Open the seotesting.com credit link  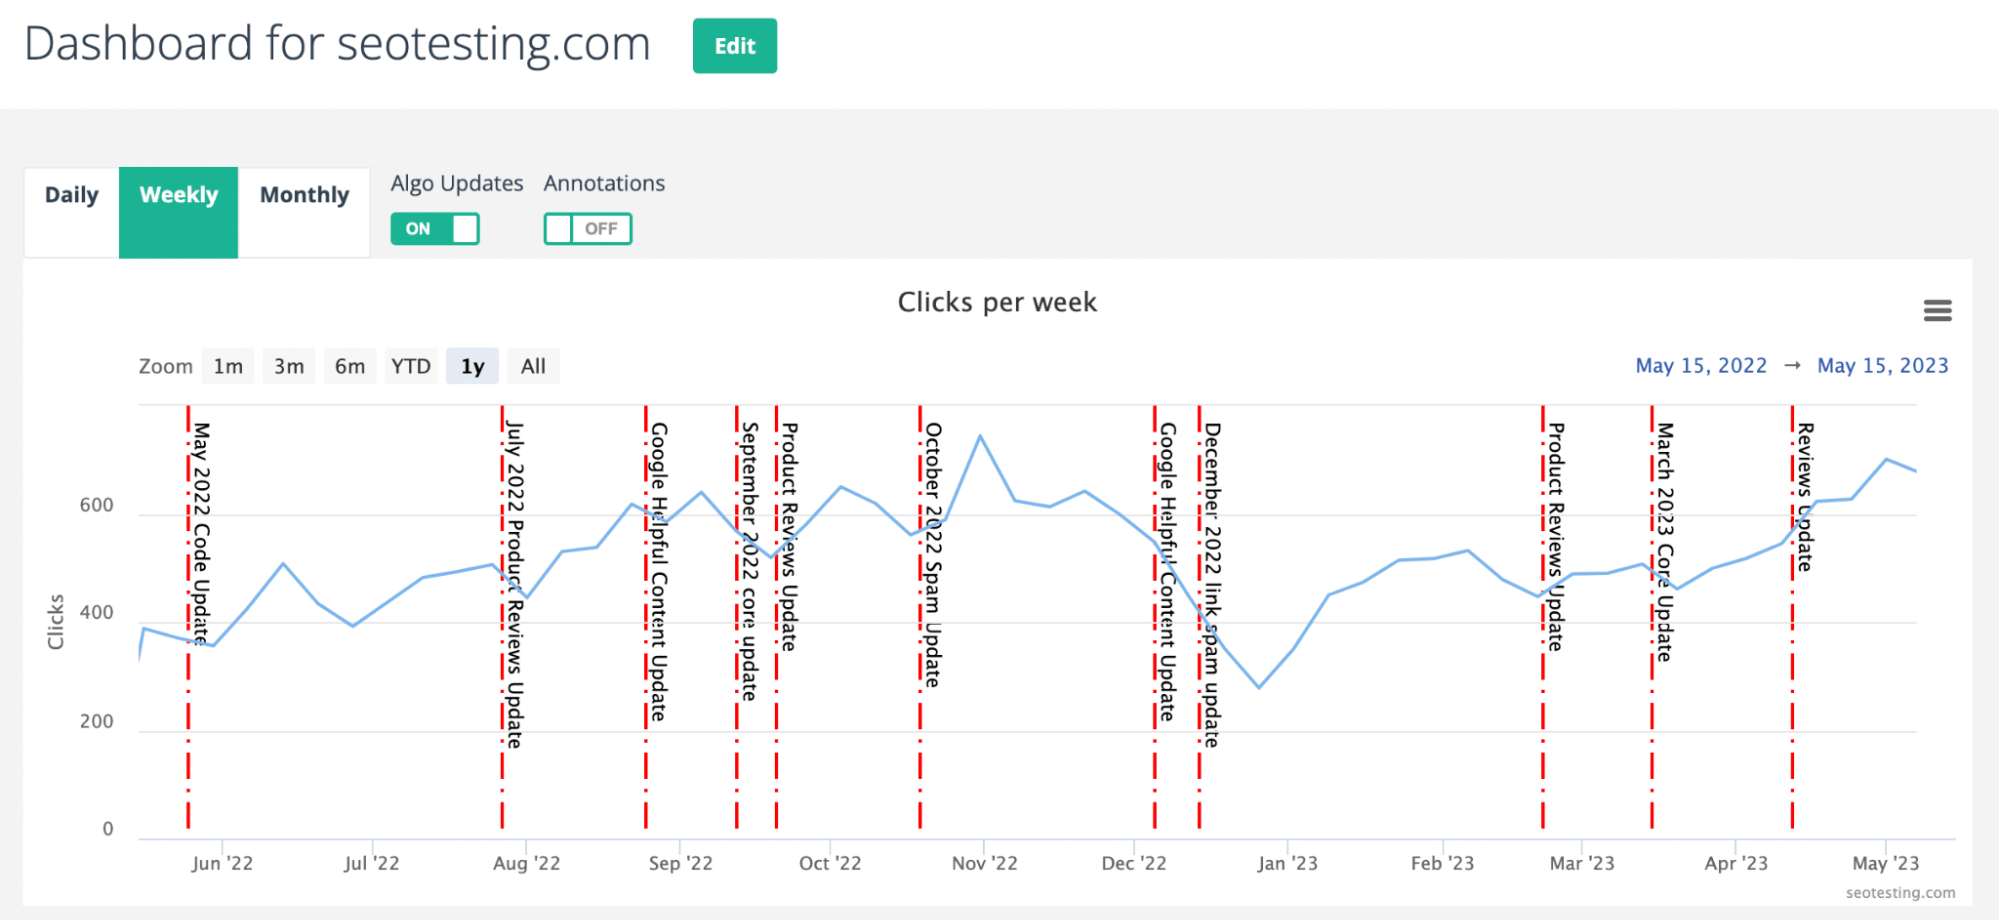tap(1900, 893)
